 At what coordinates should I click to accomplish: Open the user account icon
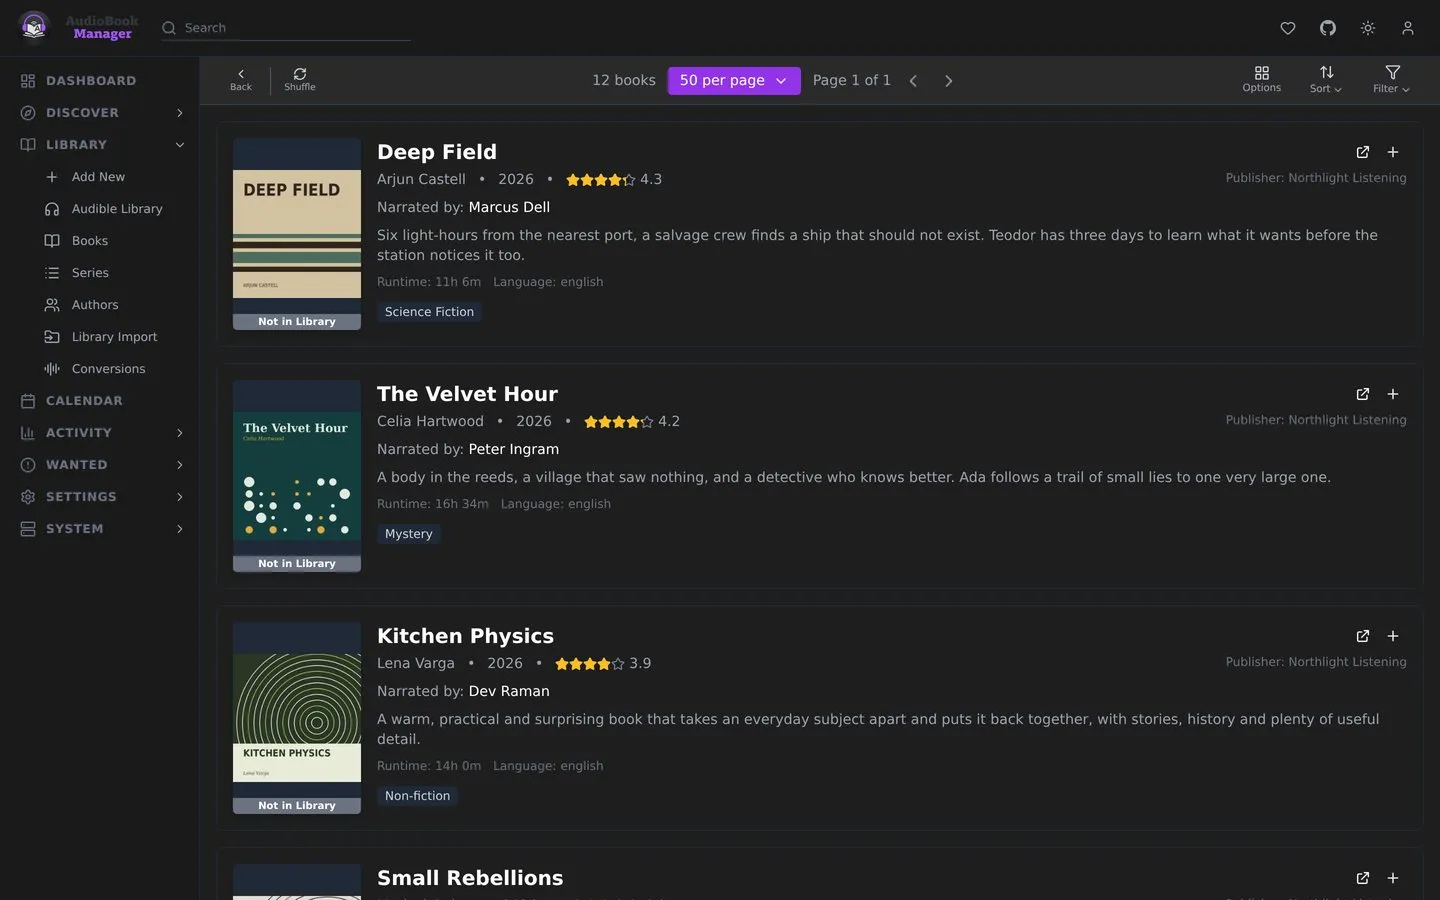coord(1408,28)
